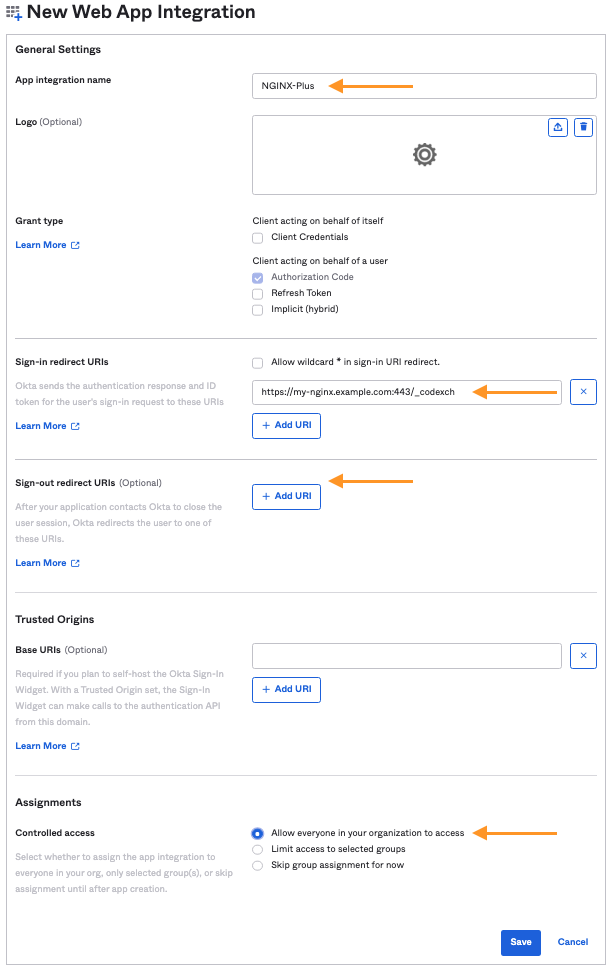The image size is (612, 972).
Task: Enable the Client Credentials checkbox
Action: click(257, 237)
